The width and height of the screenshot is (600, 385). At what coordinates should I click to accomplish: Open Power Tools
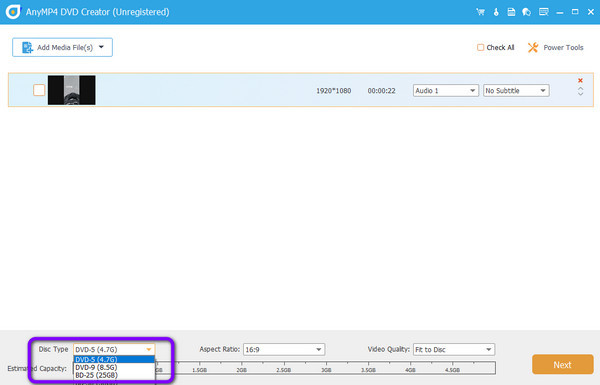coord(555,47)
